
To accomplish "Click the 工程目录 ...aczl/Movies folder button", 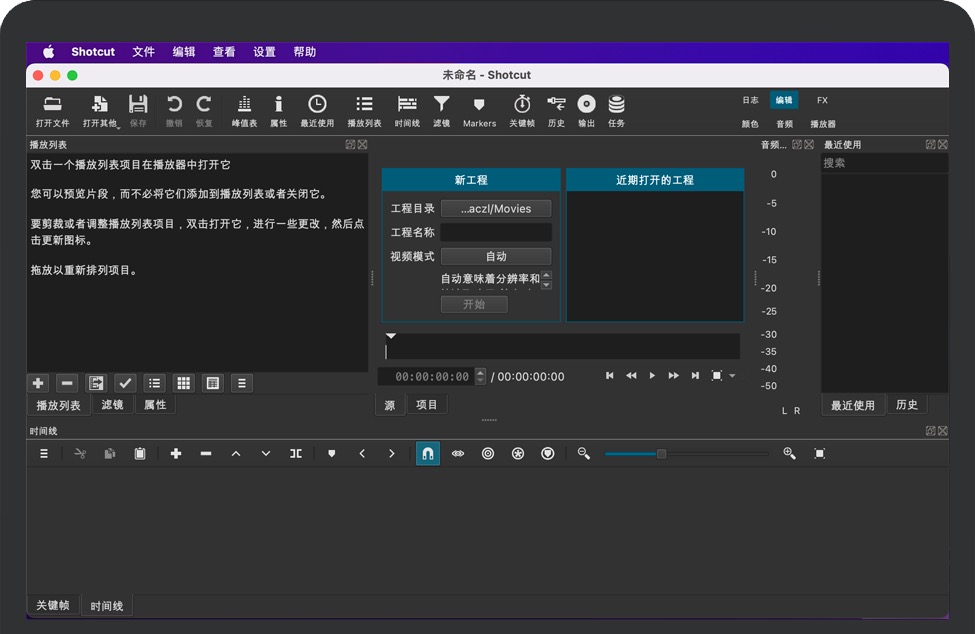I will coord(496,209).
